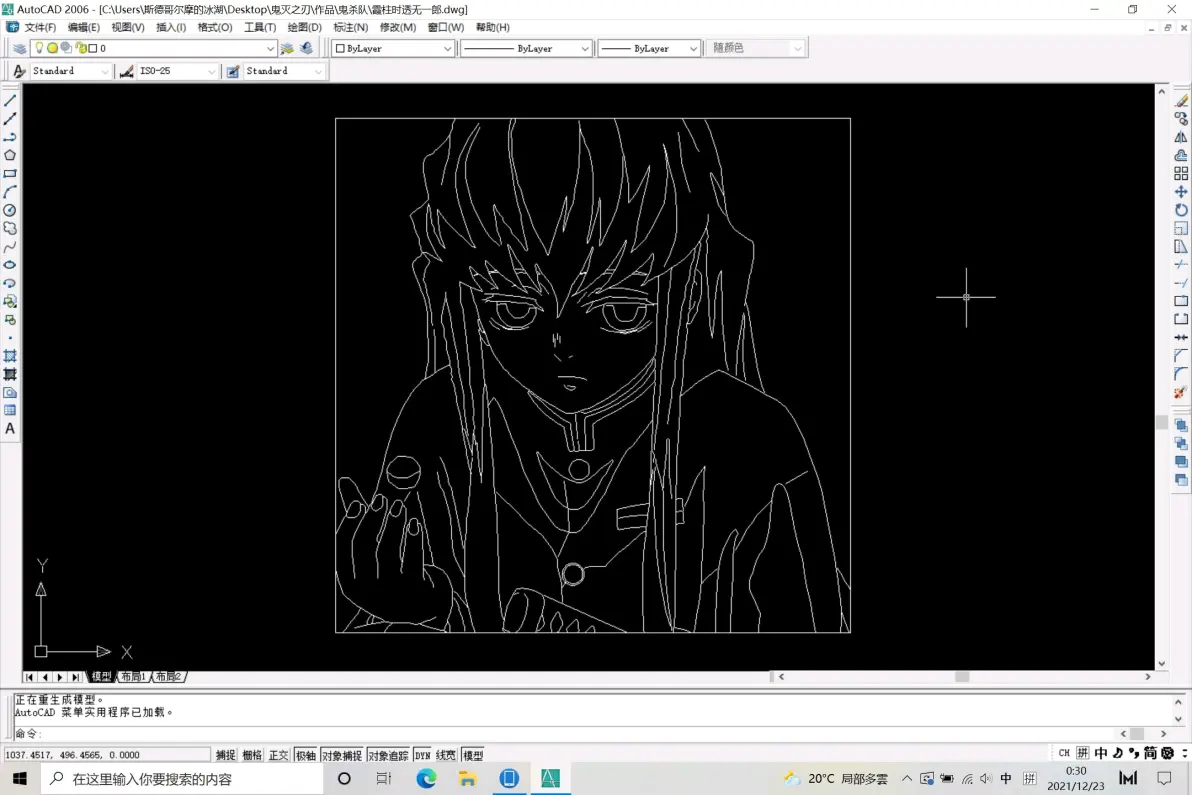Select the Arc draw tool
The width and height of the screenshot is (1192, 795).
point(10,192)
